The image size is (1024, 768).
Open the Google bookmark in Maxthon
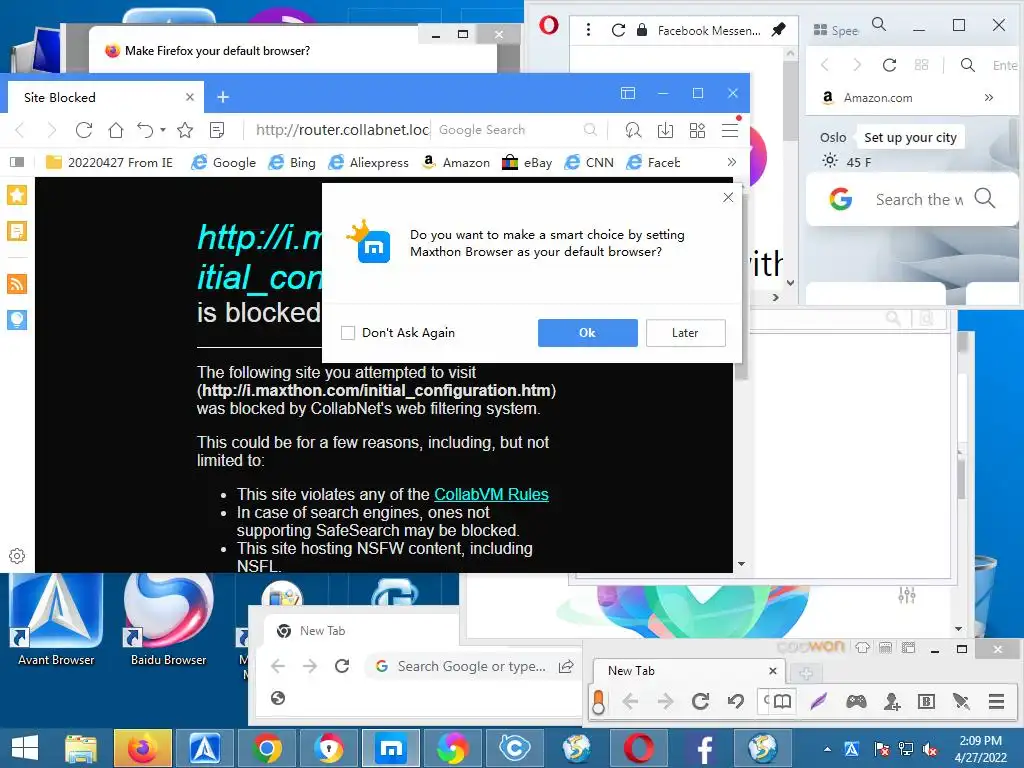(x=223, y=162)
